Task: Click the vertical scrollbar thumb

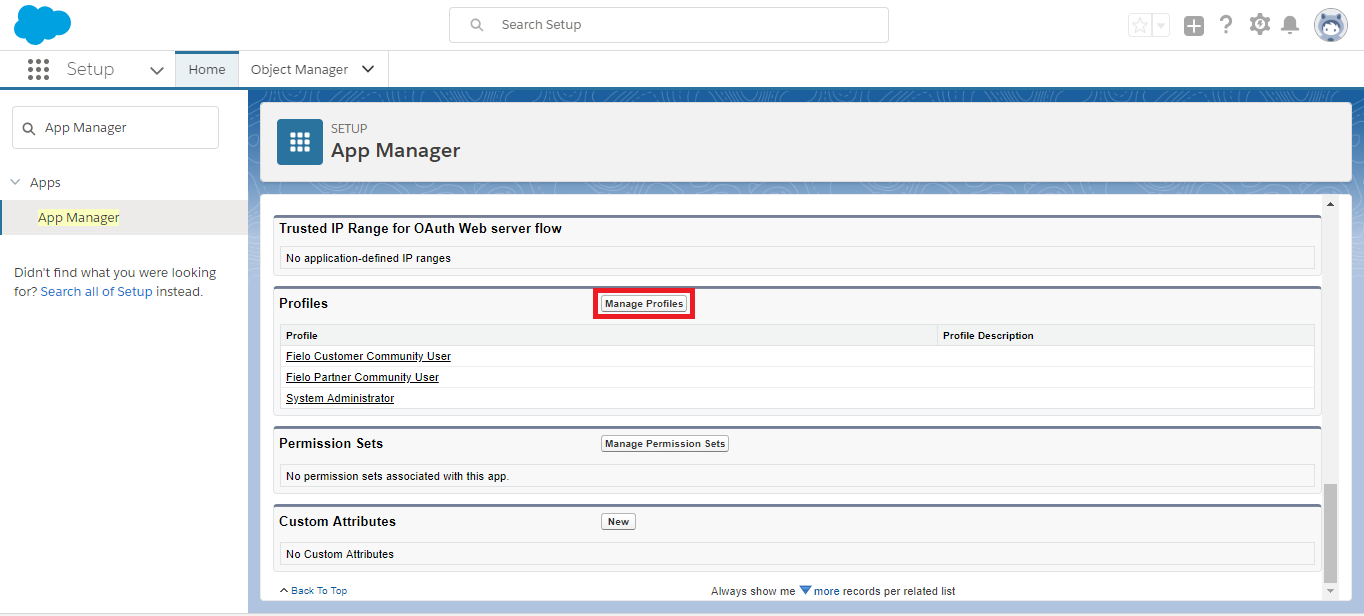Action: pos(1330,533)
